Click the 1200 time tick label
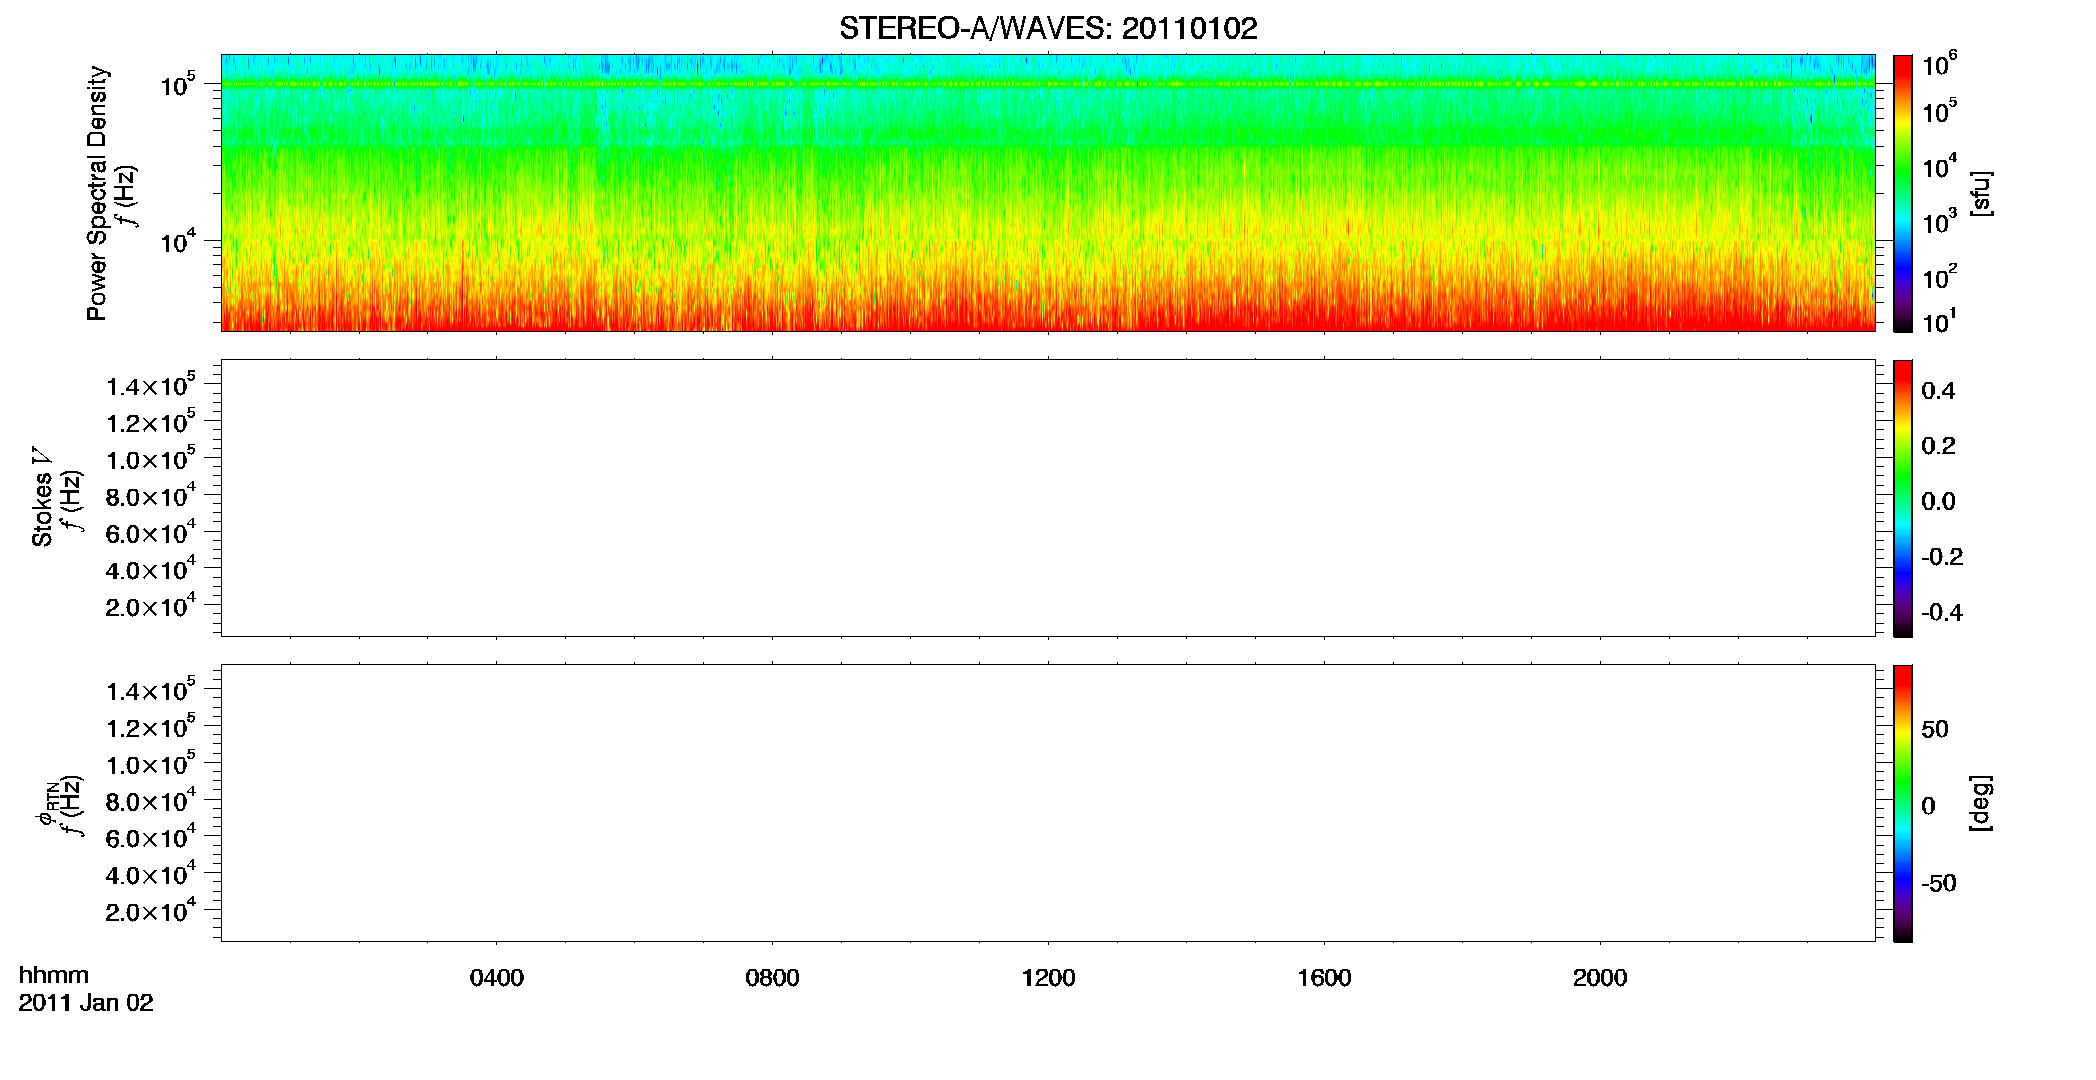Viewport: 2096px width, 1080px height. pyautogui.click(x=1049, y=978)
